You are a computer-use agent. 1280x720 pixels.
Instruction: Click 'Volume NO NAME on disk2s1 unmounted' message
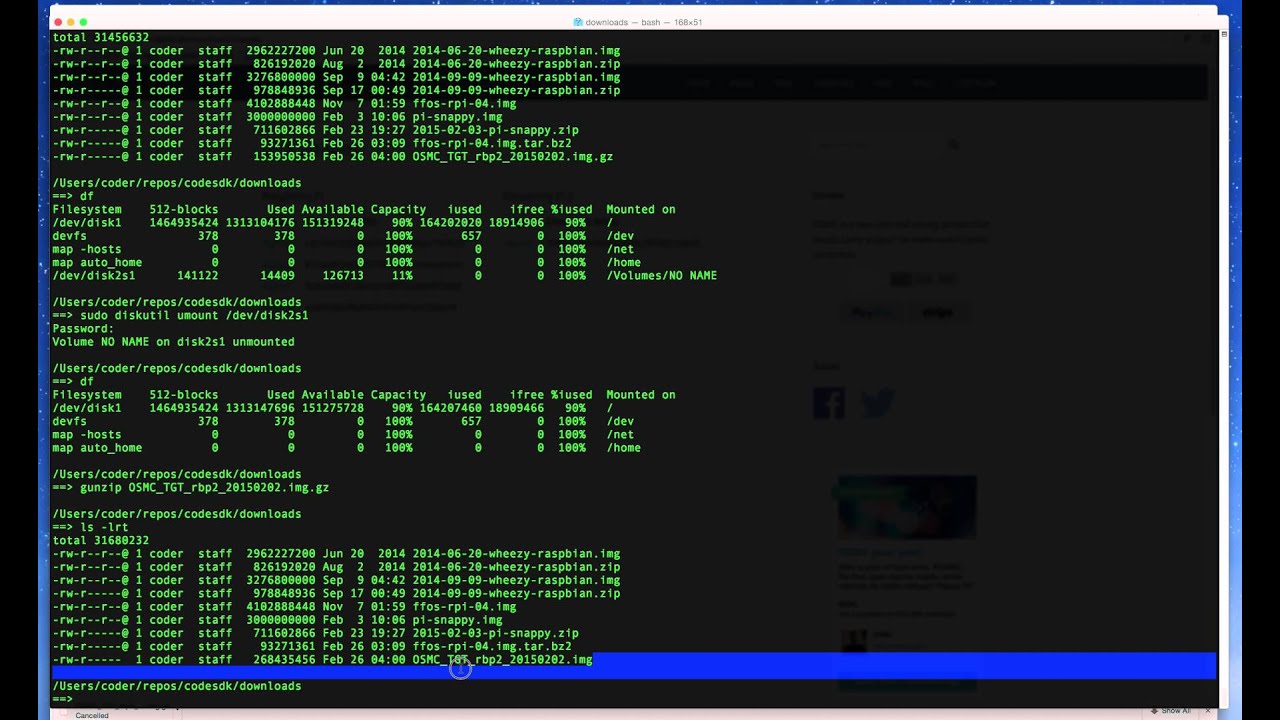click(173, 341)
